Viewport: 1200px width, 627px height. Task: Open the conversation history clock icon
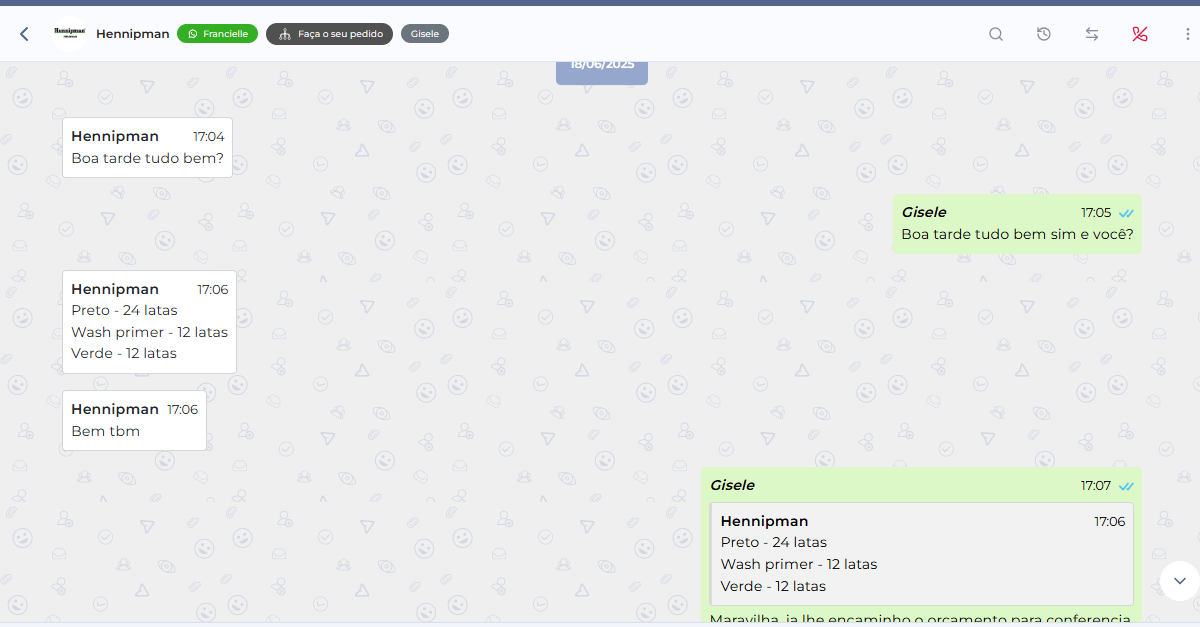[1044, 34]
